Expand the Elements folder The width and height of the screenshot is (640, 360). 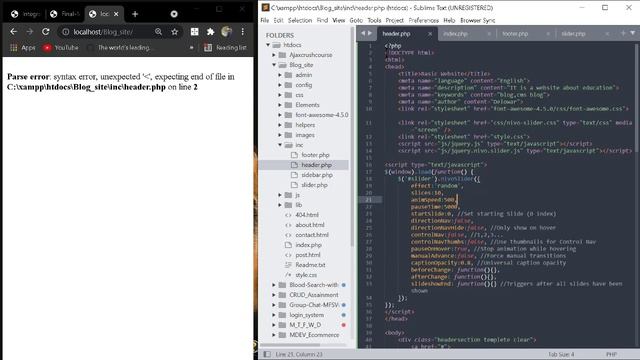click(x=280, y=105)
